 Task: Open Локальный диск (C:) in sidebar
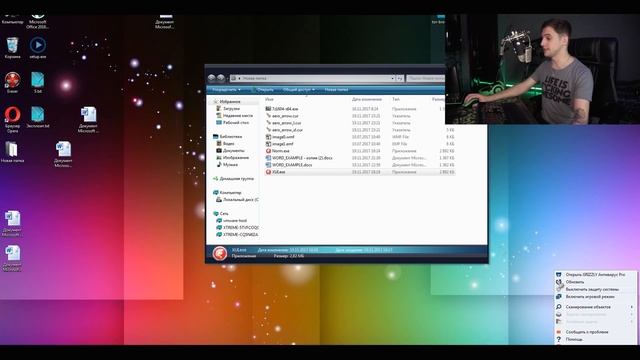241,200
